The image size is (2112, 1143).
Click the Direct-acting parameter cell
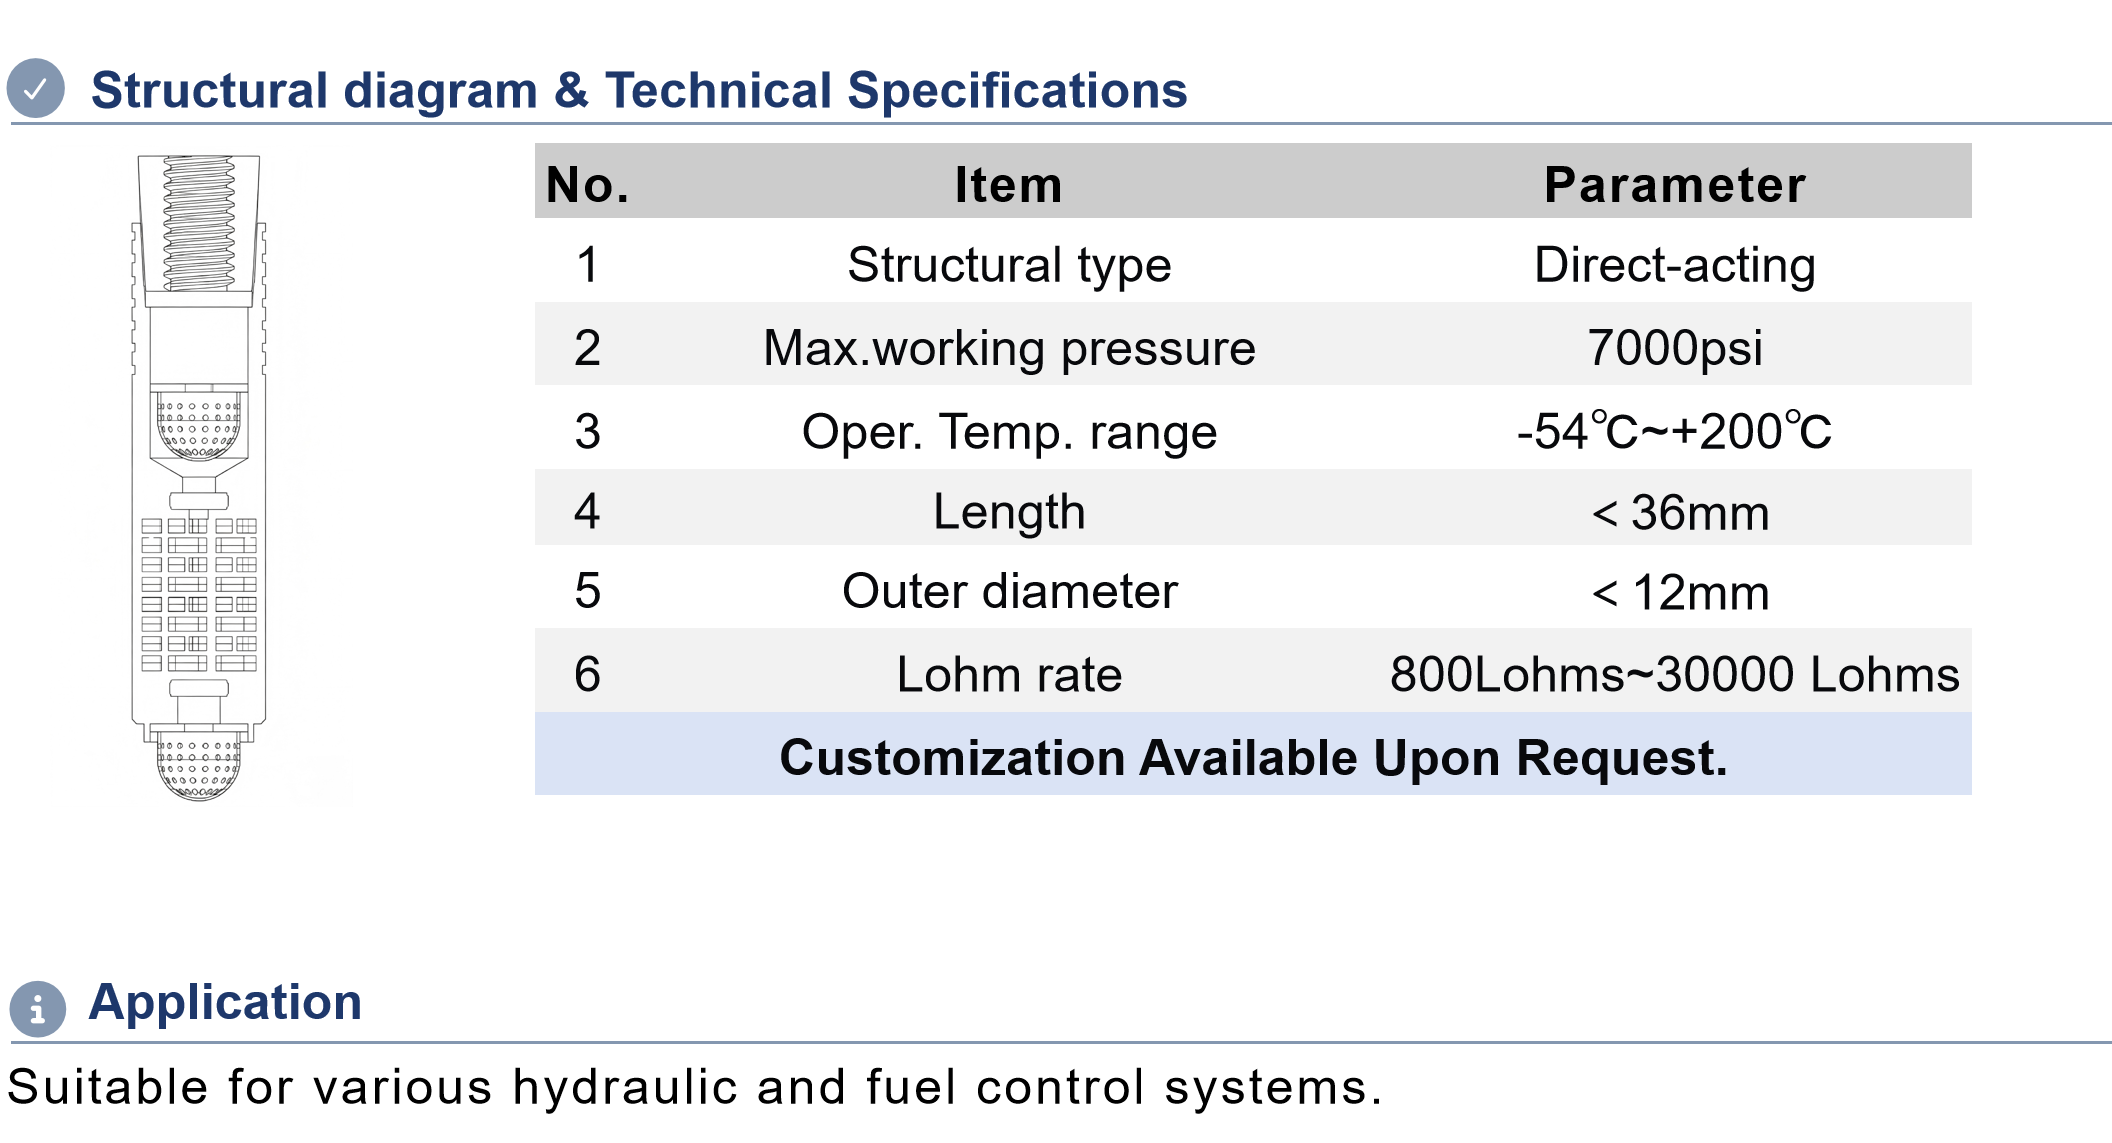coord(1675,265)
